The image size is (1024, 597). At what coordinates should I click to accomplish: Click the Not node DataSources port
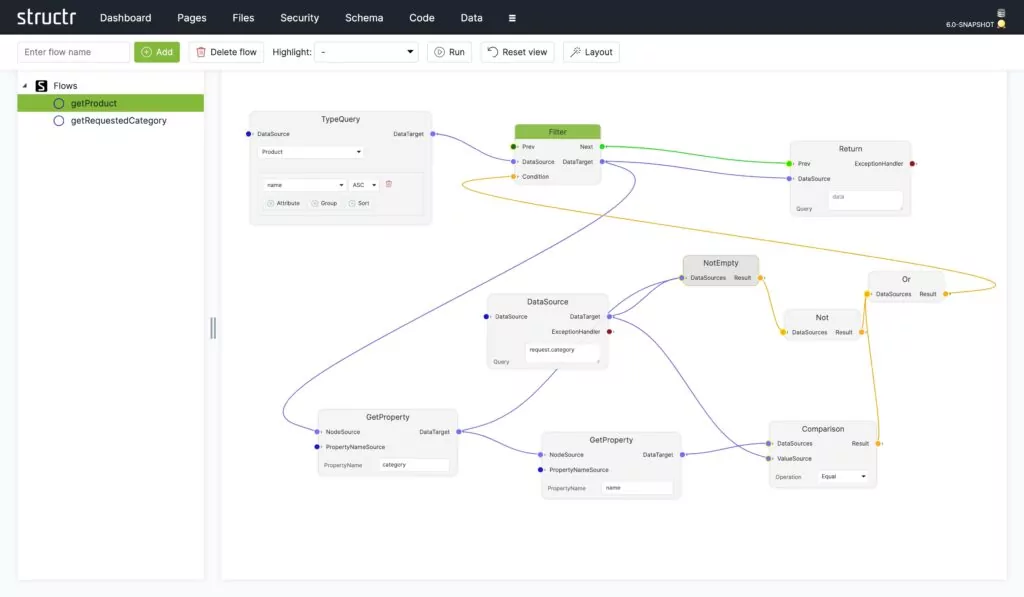tap(783, 332)
